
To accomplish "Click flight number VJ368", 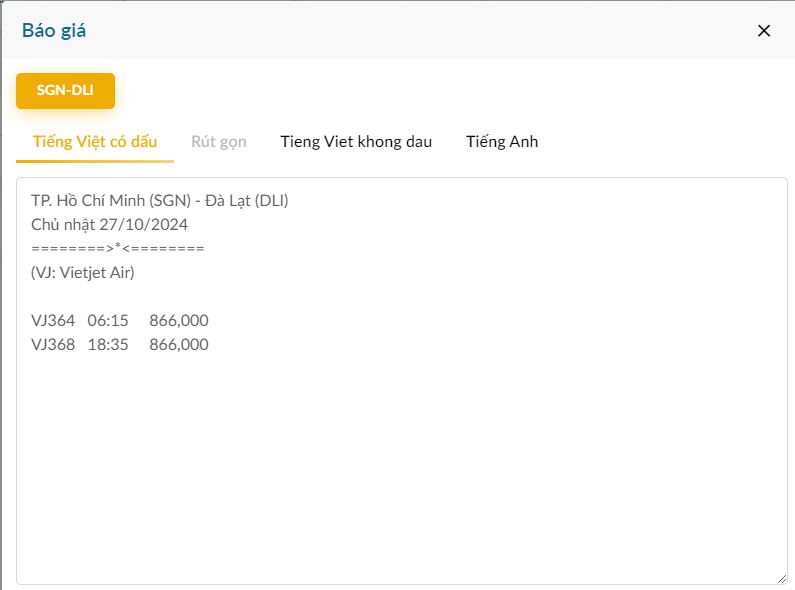I will tap(53, 345).
